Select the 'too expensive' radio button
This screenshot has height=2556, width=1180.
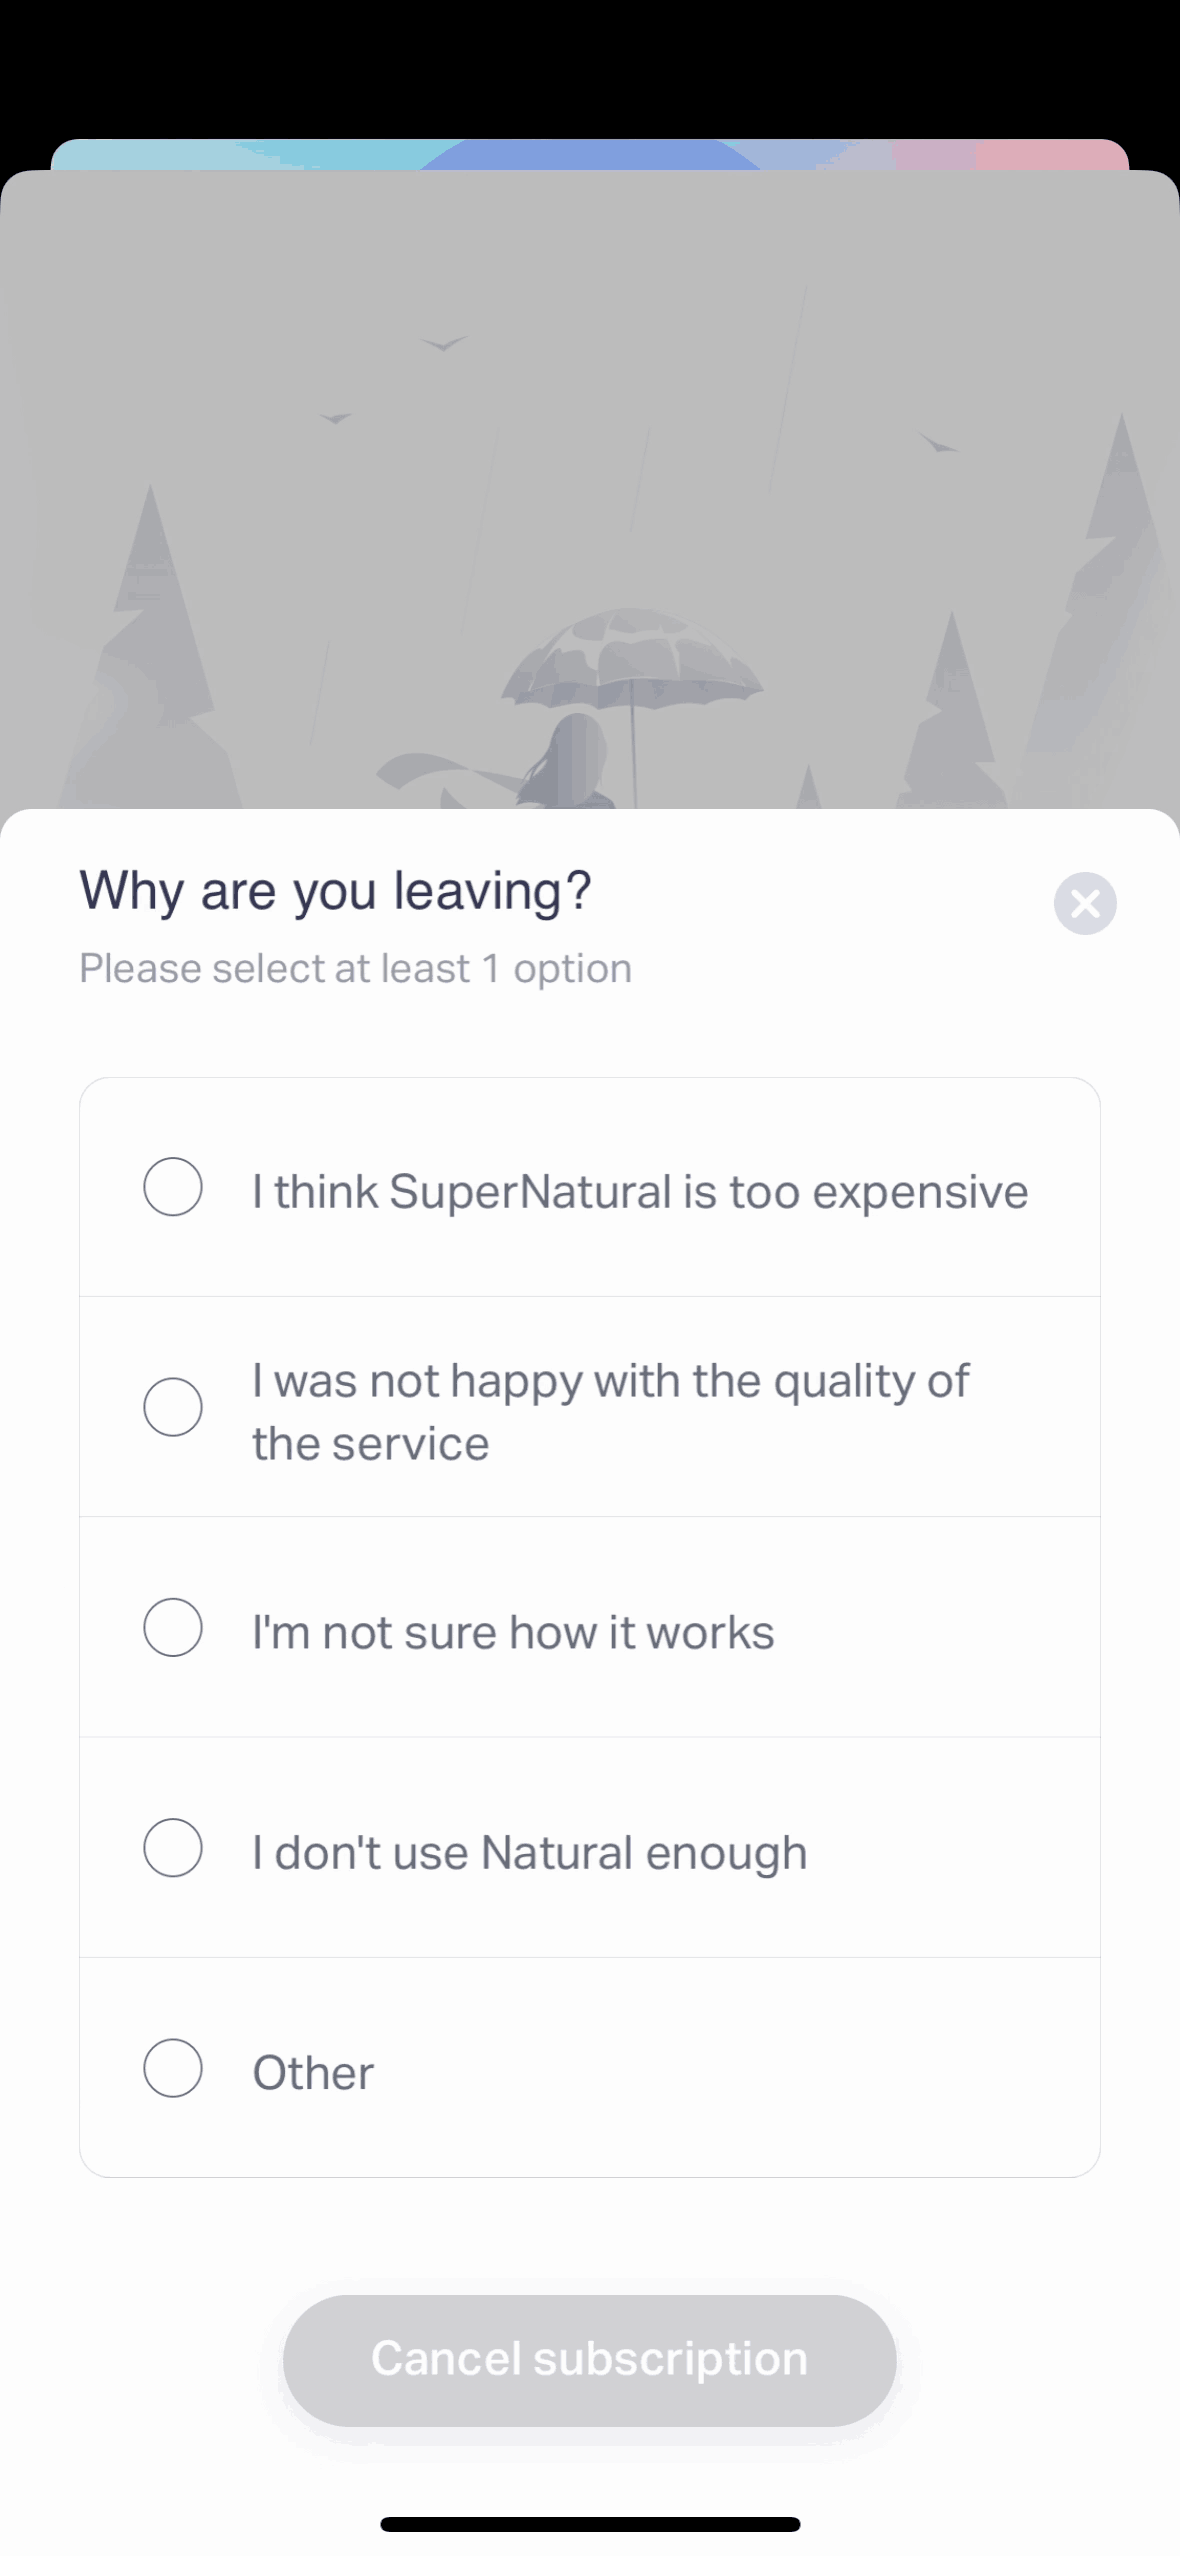point(173,1187)
